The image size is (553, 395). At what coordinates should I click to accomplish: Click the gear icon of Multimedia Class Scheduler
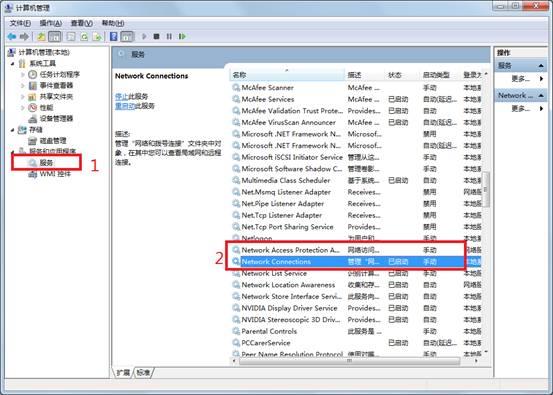click(x=236, y=180)
